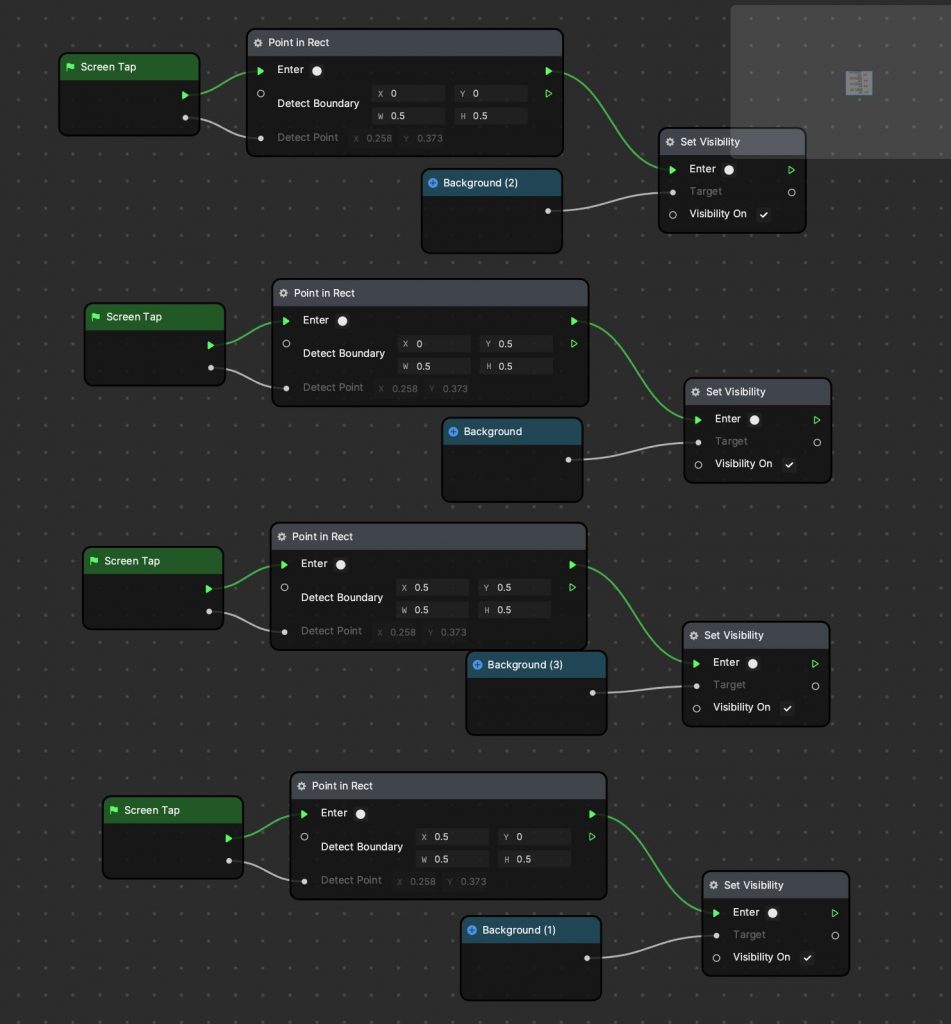Click gear on Set Visibility targeting Background (1)
The image size is (951, 1024).
point(713,886)
